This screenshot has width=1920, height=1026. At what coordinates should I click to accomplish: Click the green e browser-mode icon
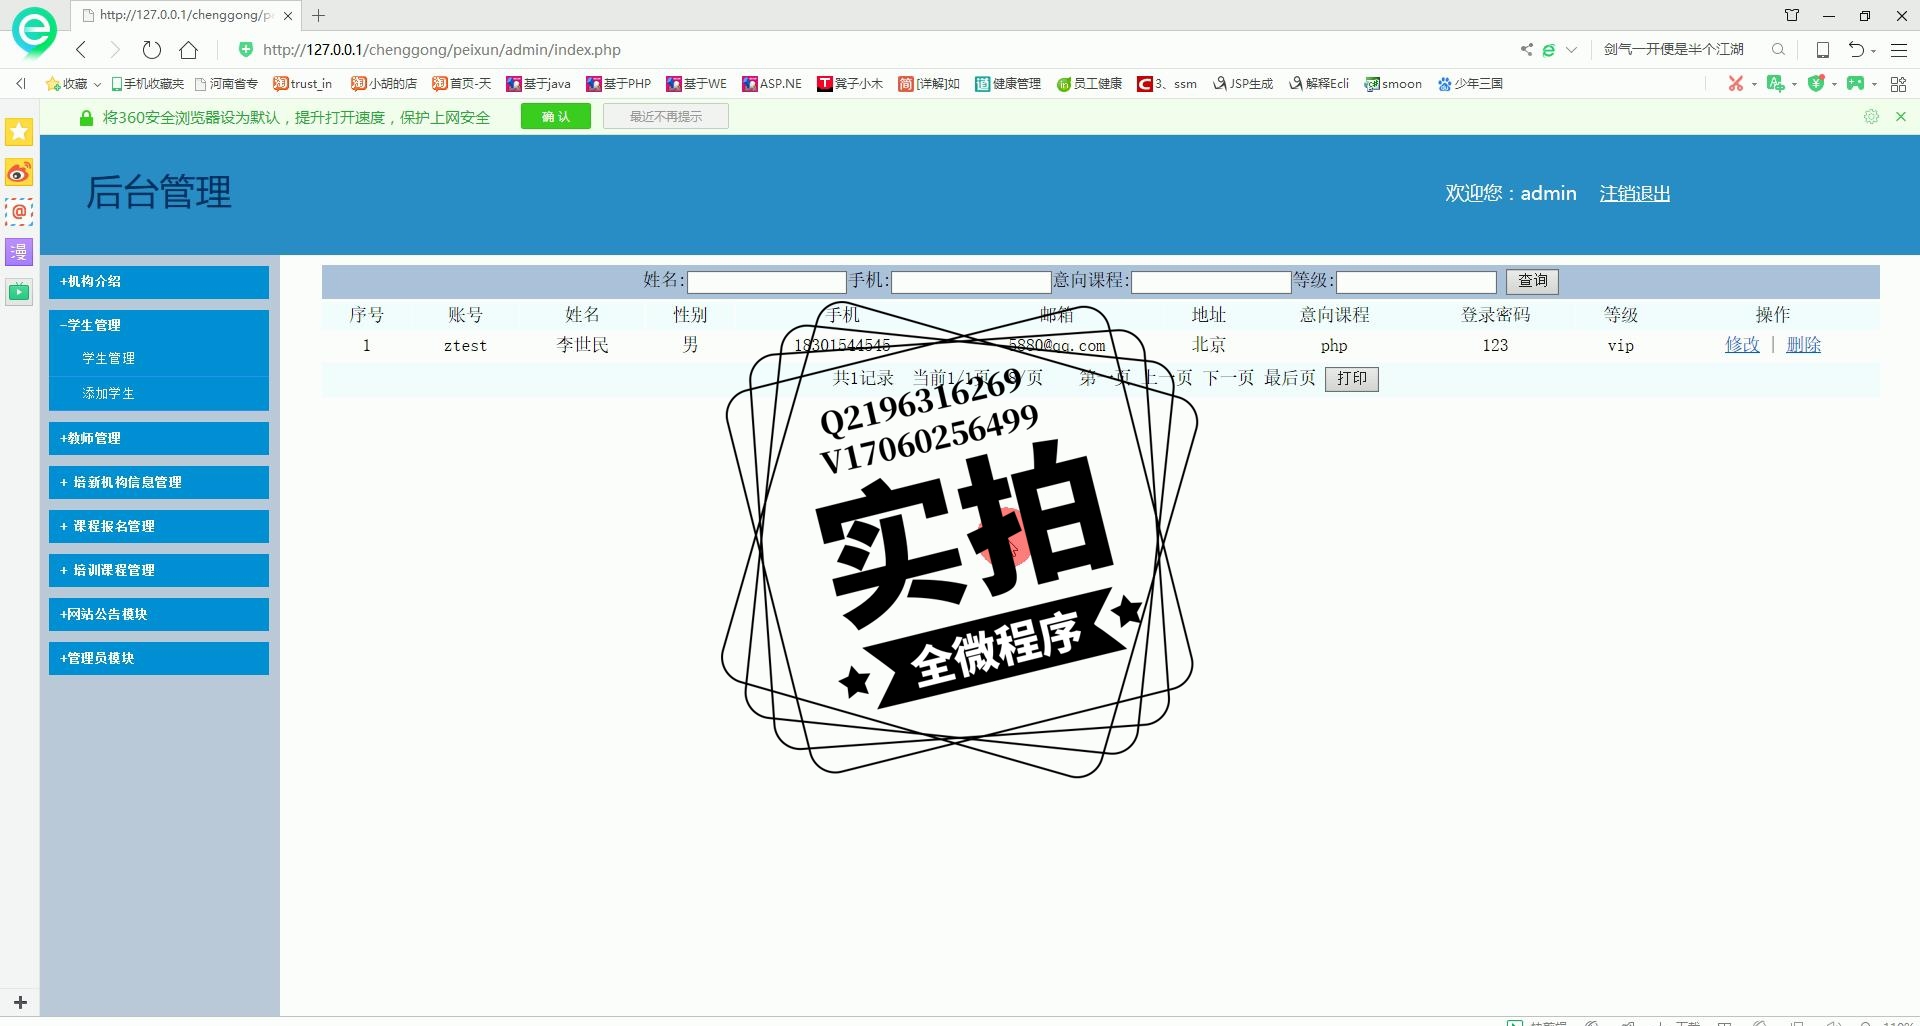[1549, 49]
